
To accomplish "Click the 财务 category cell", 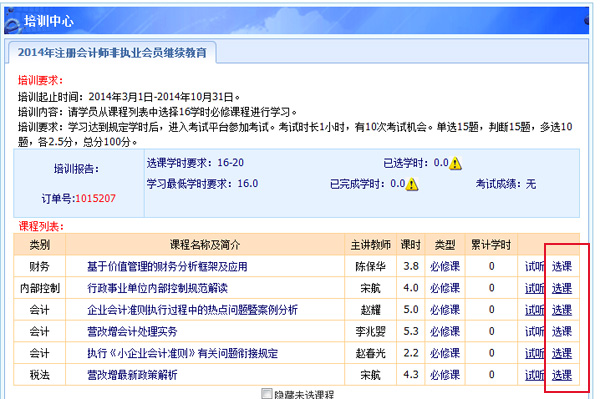I will [x=40, y=266].
